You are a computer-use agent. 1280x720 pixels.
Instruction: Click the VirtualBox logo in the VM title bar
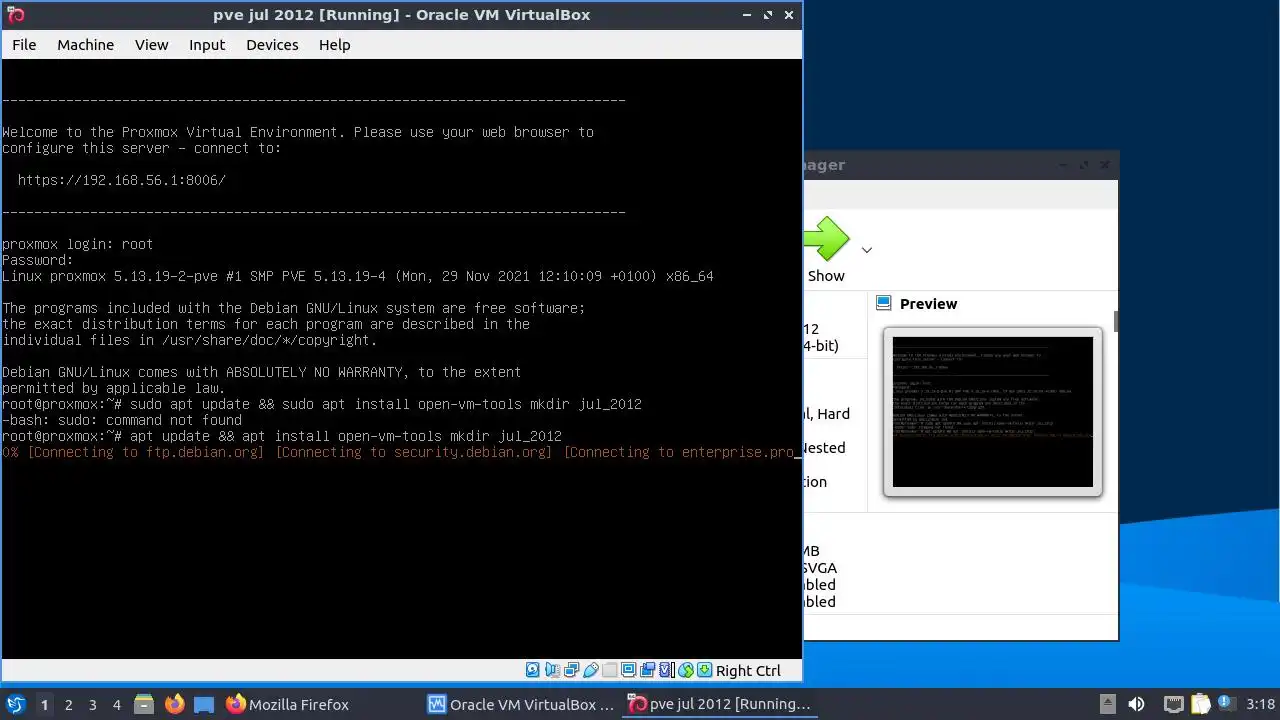[15, 15]
